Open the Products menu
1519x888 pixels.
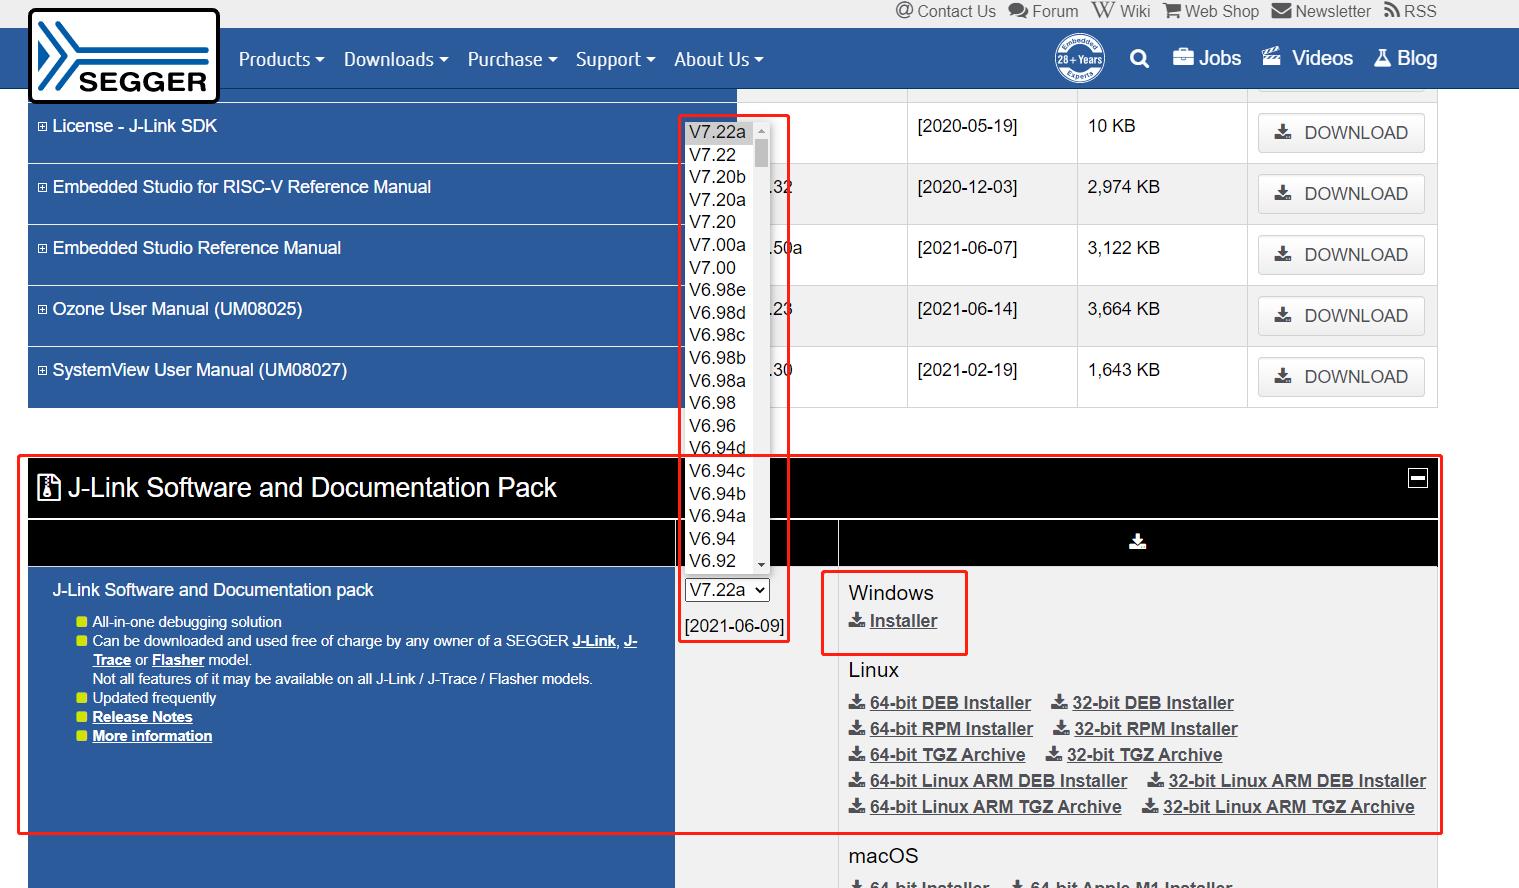click(281, 59)
